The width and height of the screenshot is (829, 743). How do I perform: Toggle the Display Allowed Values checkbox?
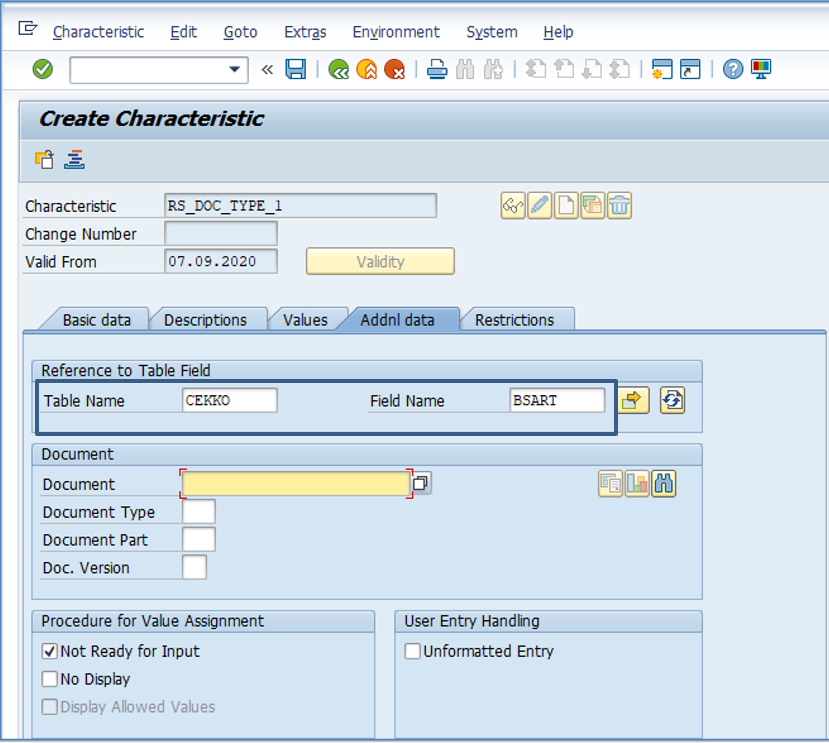50,707
